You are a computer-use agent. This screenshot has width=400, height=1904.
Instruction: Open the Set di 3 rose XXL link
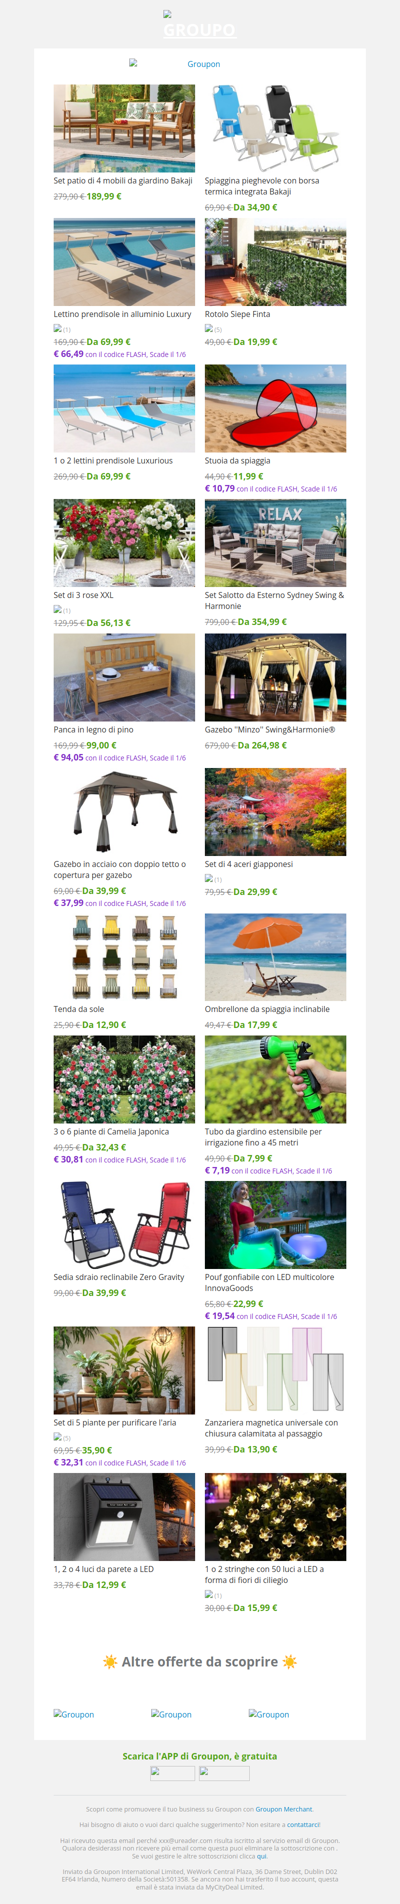[83, 595]
